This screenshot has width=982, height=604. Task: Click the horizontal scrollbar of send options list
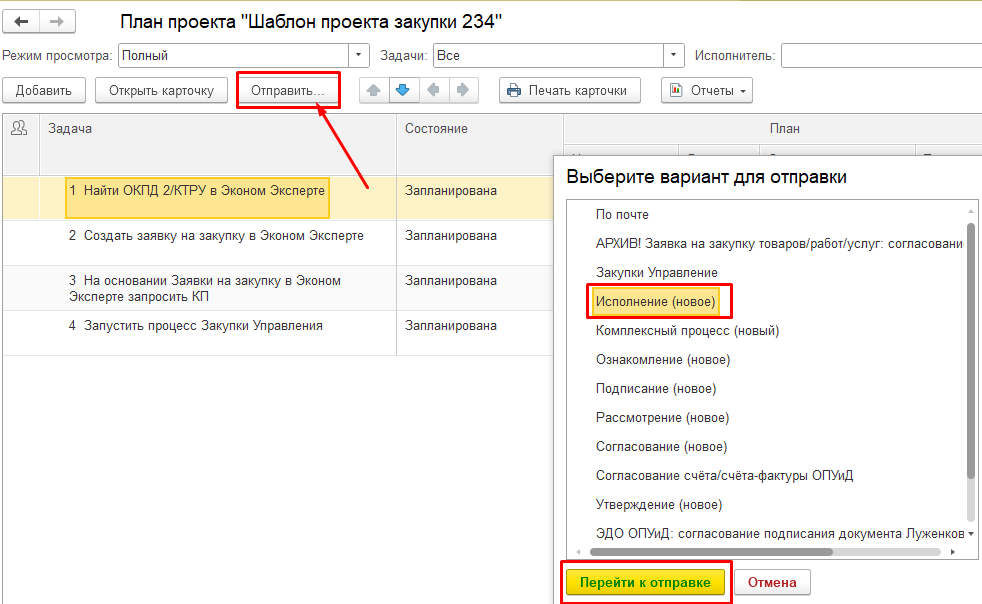(711, 552)
